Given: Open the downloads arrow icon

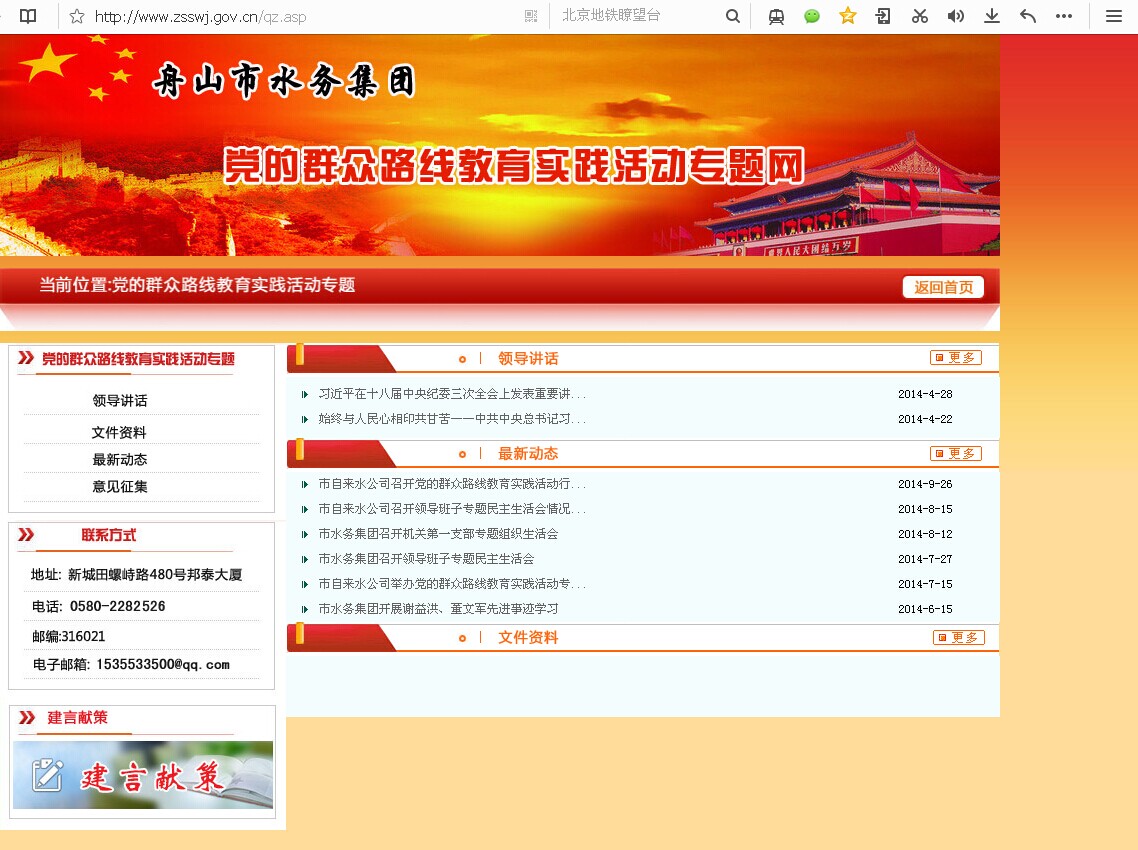Looking at the screenshot, I should tap(991, 16).
